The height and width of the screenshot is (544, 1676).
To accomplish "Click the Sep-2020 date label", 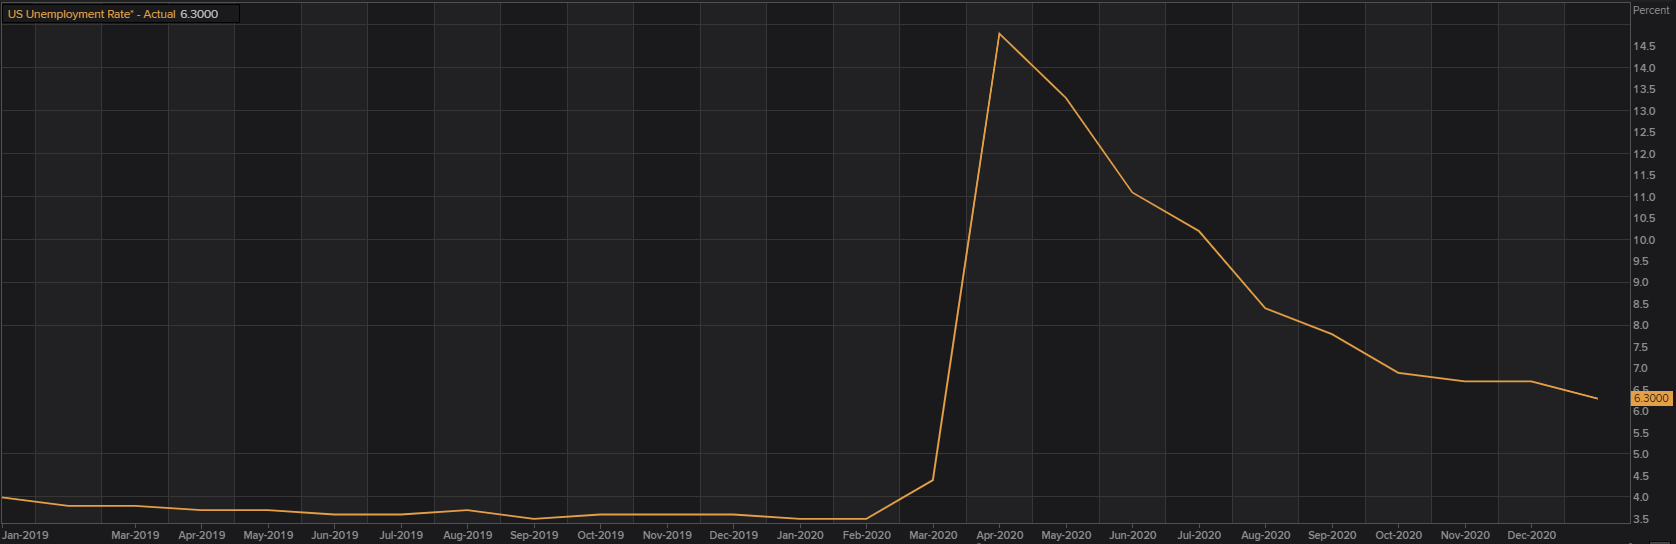I will (x=1332, y=535).
